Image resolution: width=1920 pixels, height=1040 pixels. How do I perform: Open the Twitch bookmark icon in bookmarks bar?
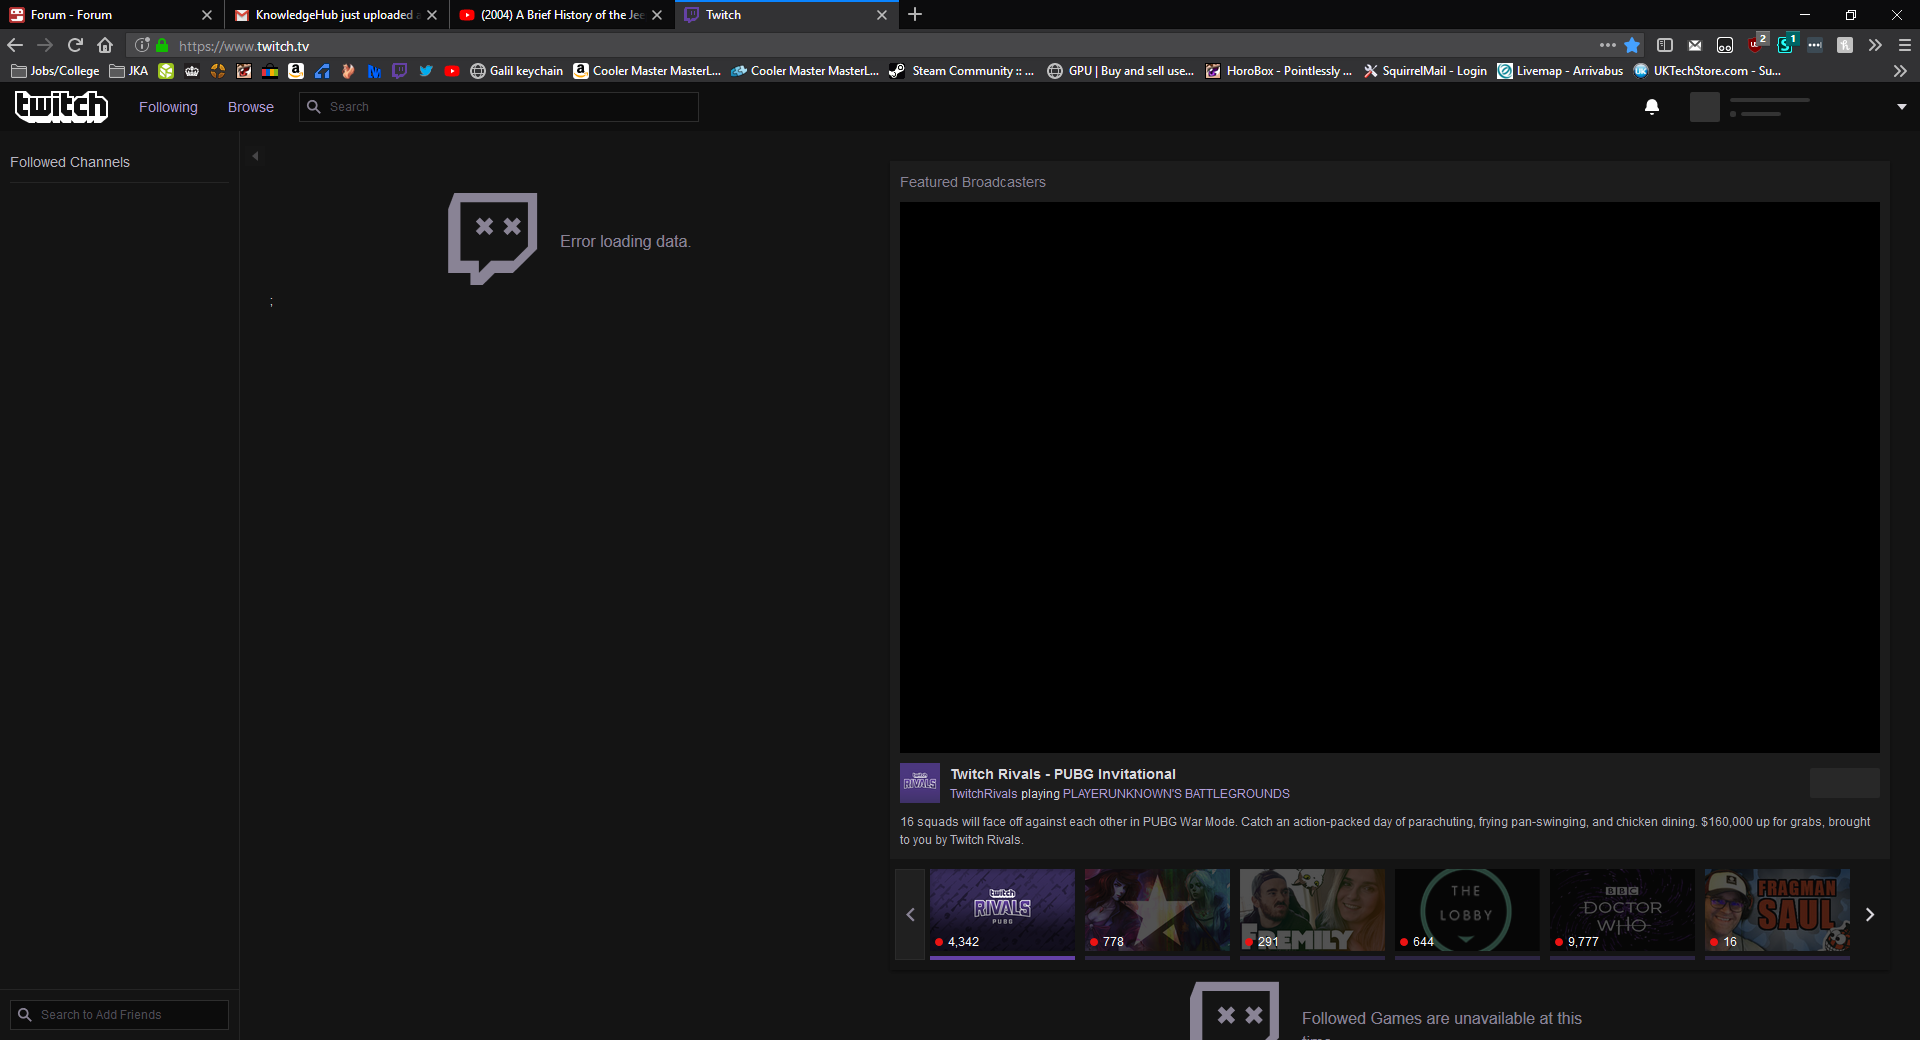coord(400,71)
